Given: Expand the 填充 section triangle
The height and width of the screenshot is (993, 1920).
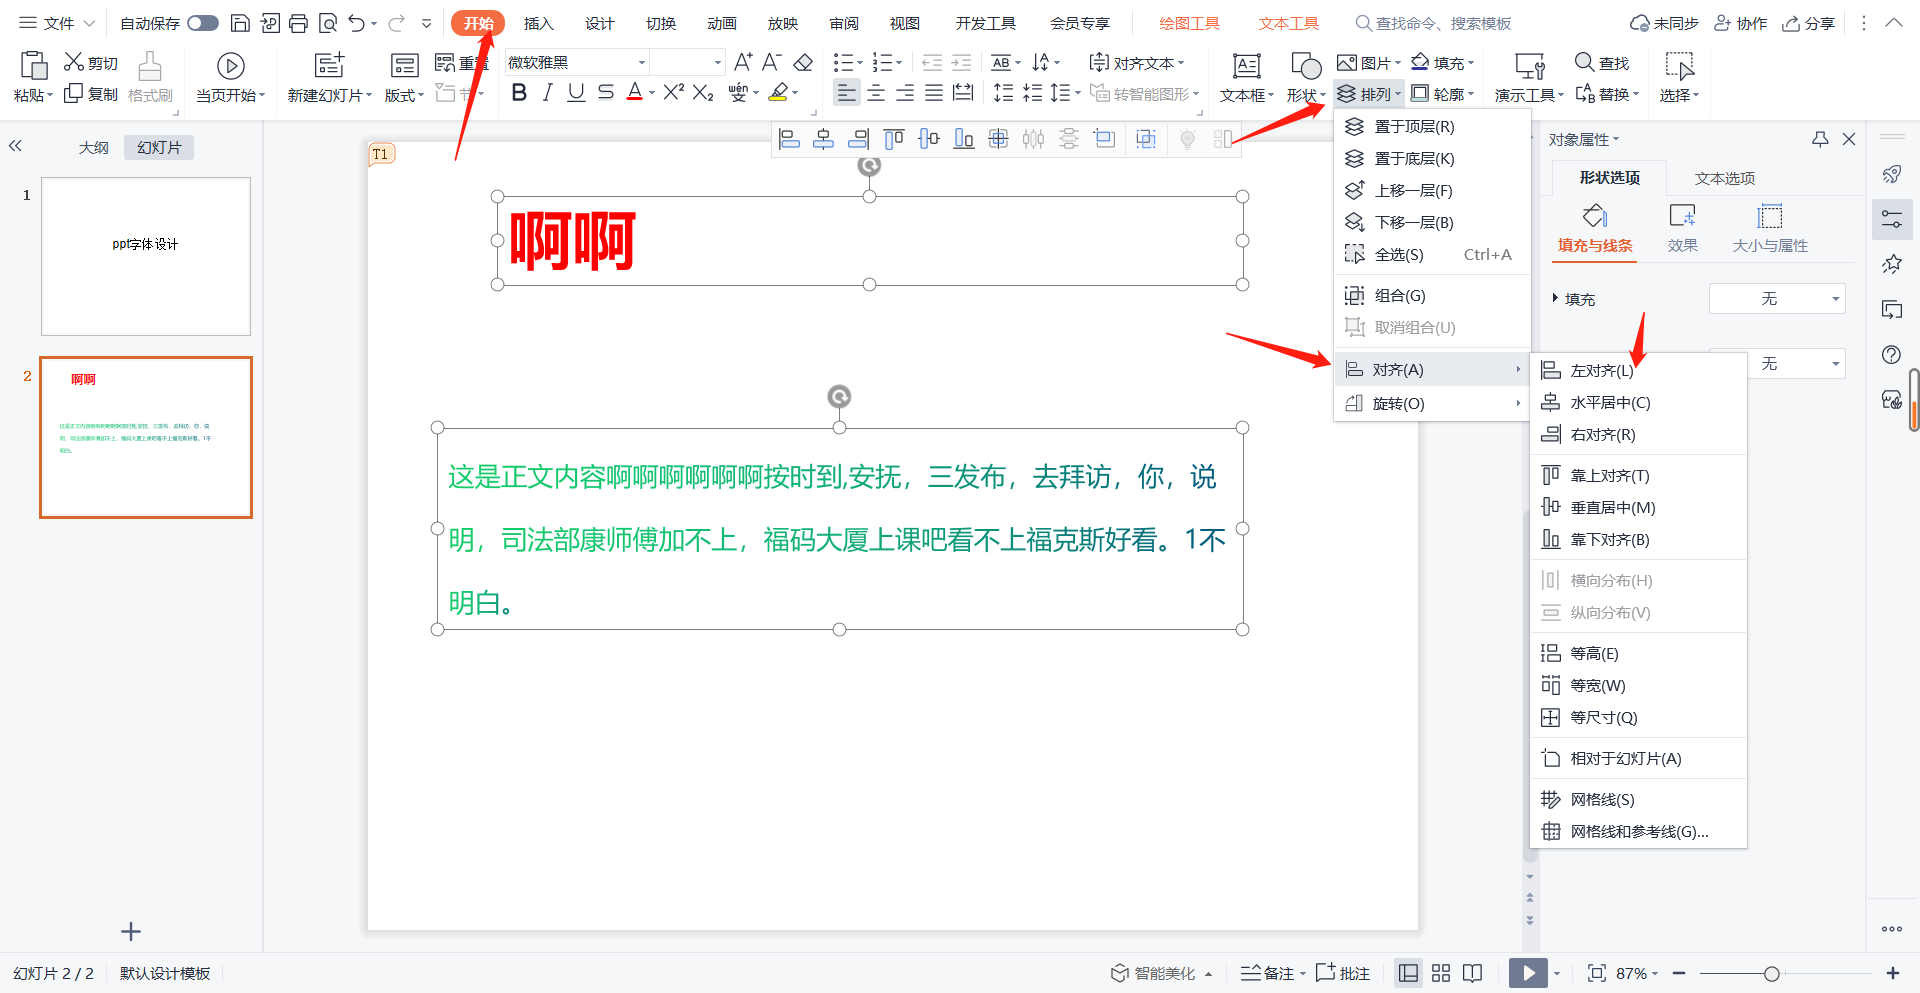Looking at the screenshot, I should (x=1555, y=298).
